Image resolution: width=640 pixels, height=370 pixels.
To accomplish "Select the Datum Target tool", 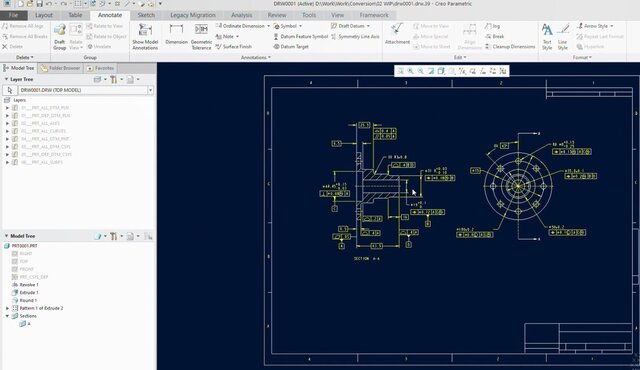I will [291, 47].
